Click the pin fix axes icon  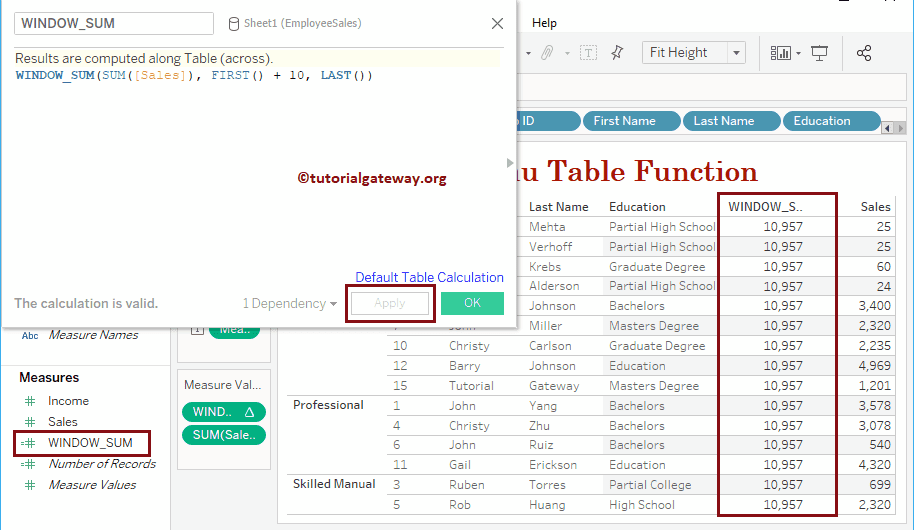pos(617,53)
